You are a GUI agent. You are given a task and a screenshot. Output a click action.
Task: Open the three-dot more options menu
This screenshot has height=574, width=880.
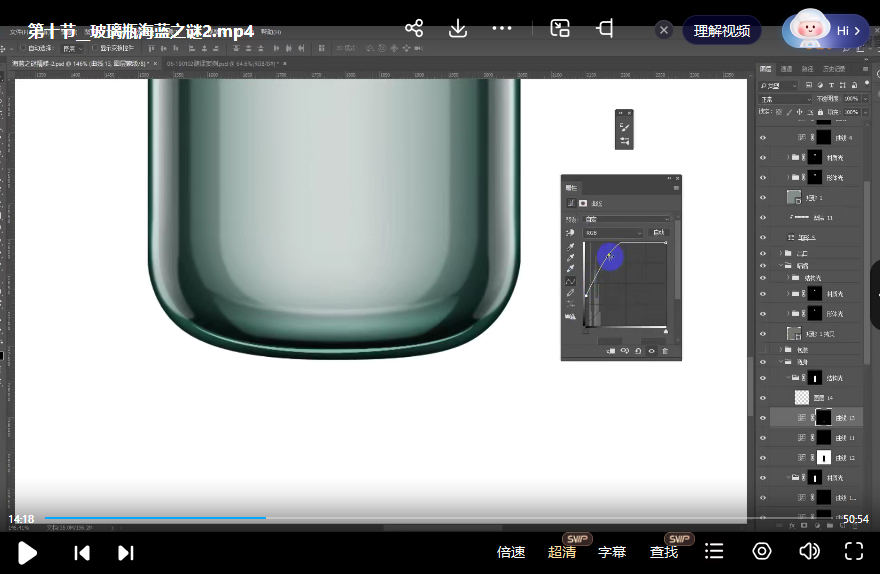502,29
